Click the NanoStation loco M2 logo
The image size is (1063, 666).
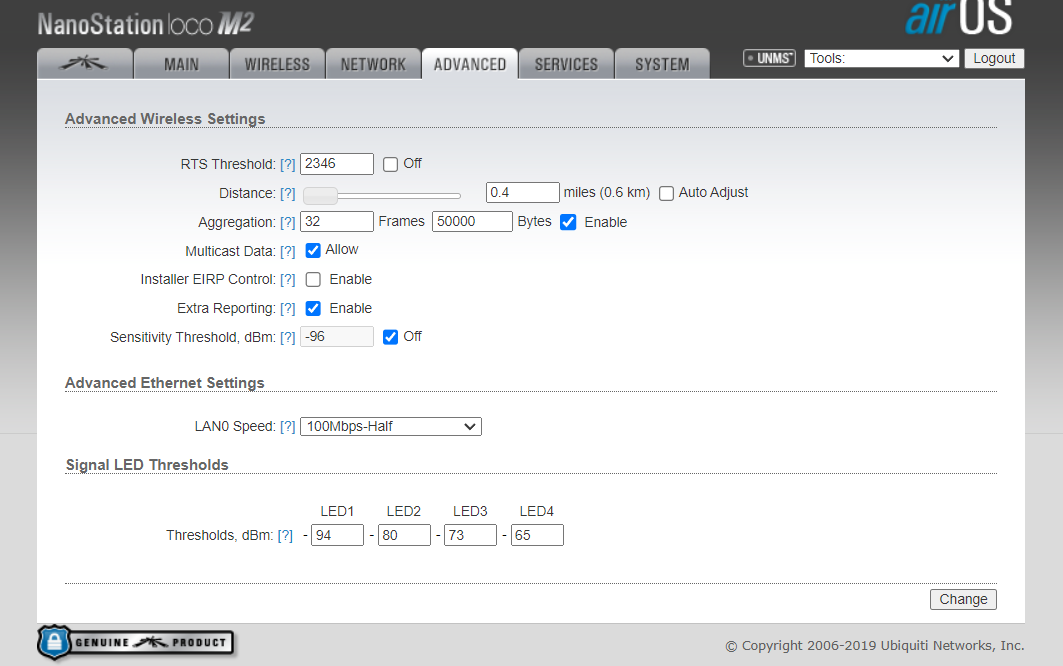[x=146, y=24]
